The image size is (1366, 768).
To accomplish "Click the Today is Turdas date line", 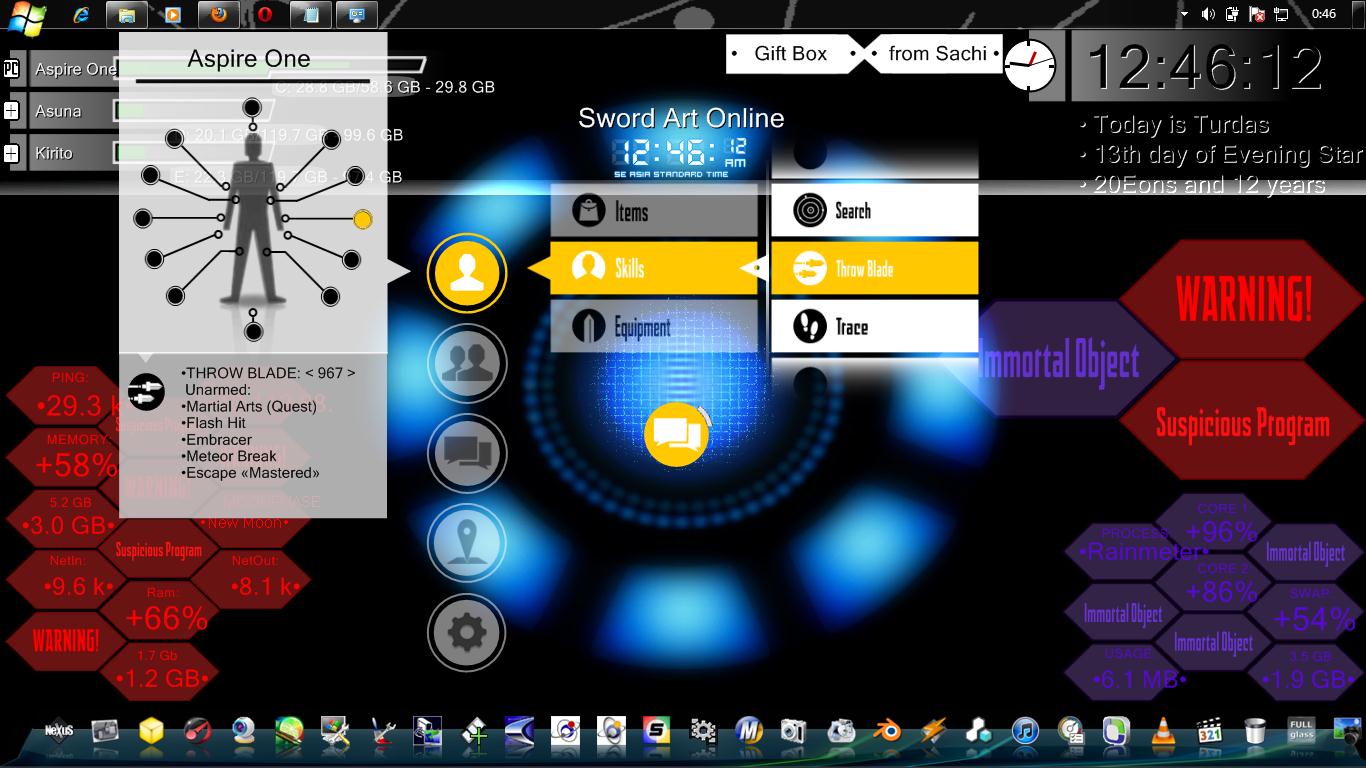I will 1174,125.
